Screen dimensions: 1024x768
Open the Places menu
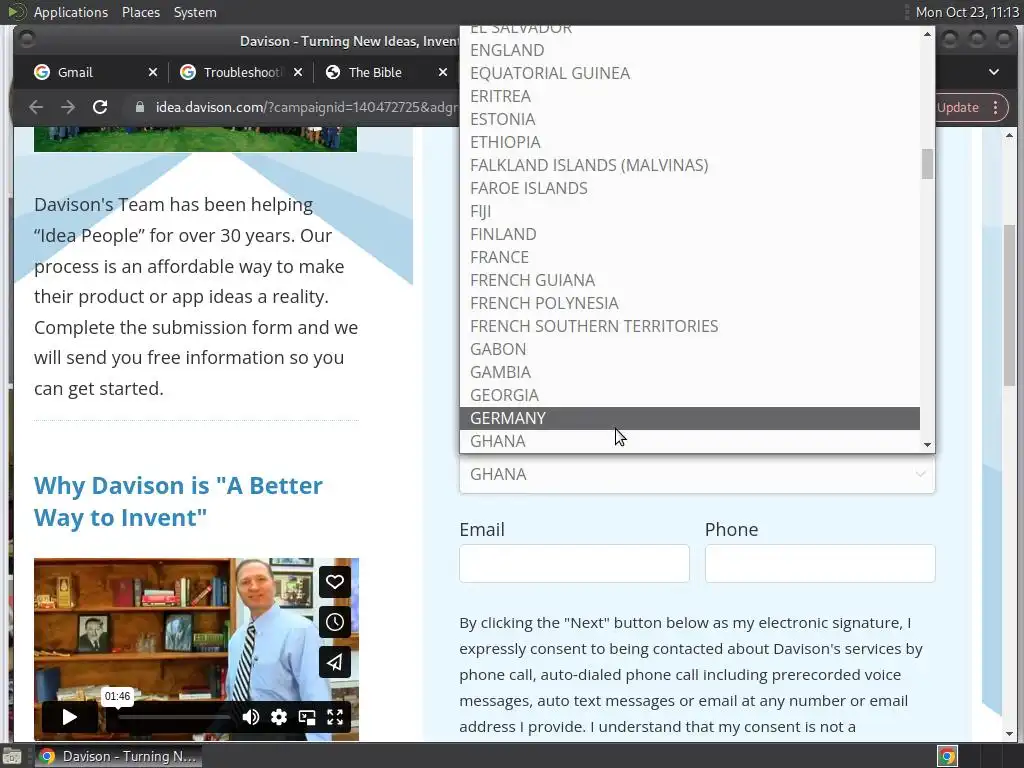140,12
